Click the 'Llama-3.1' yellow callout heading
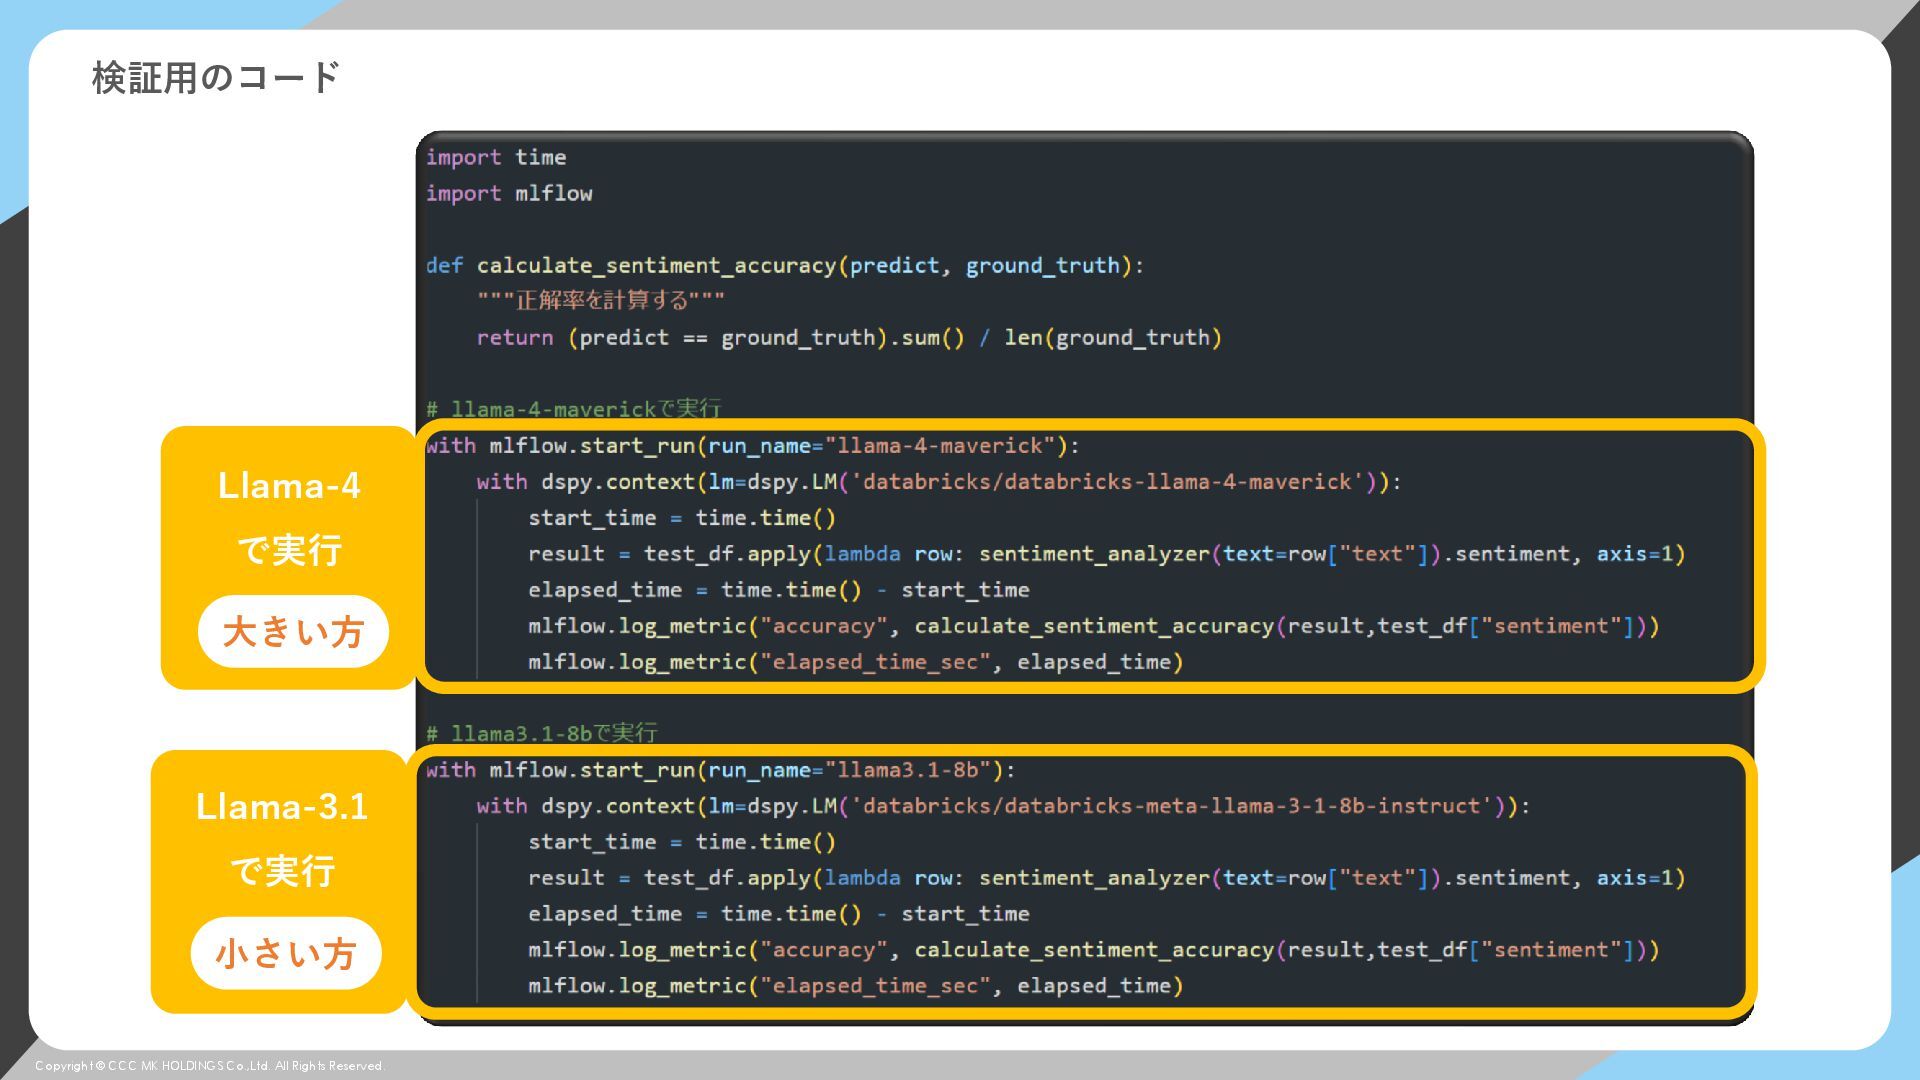Image resolution: width=1920 pixels, height=1080 pixels. pos(282,807)
